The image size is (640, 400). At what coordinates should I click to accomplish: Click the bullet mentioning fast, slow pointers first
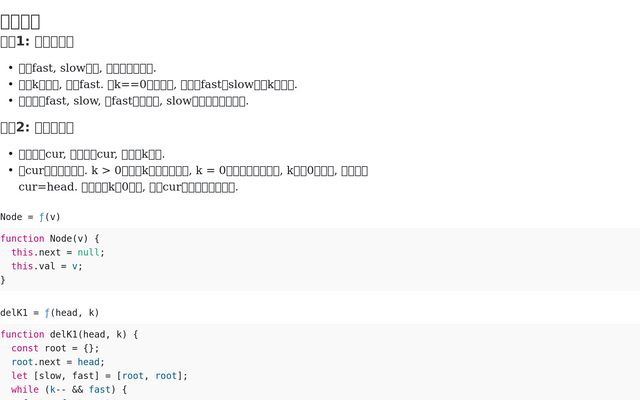(88, 68)
